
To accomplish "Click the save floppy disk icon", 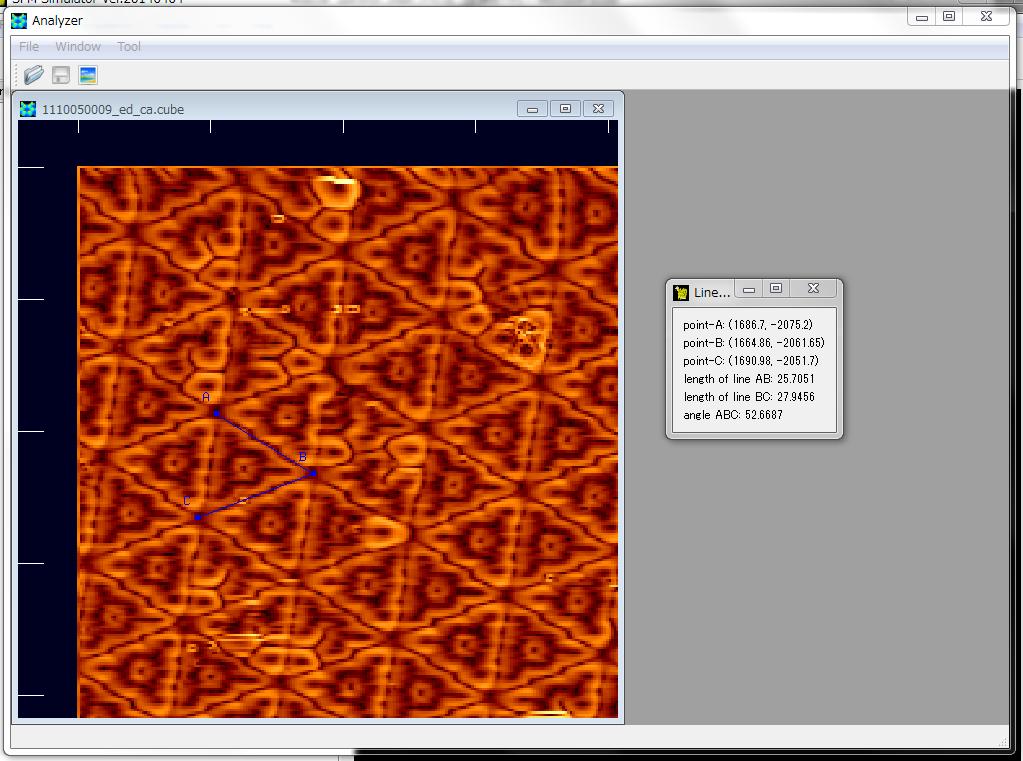I will coord(61,75).
